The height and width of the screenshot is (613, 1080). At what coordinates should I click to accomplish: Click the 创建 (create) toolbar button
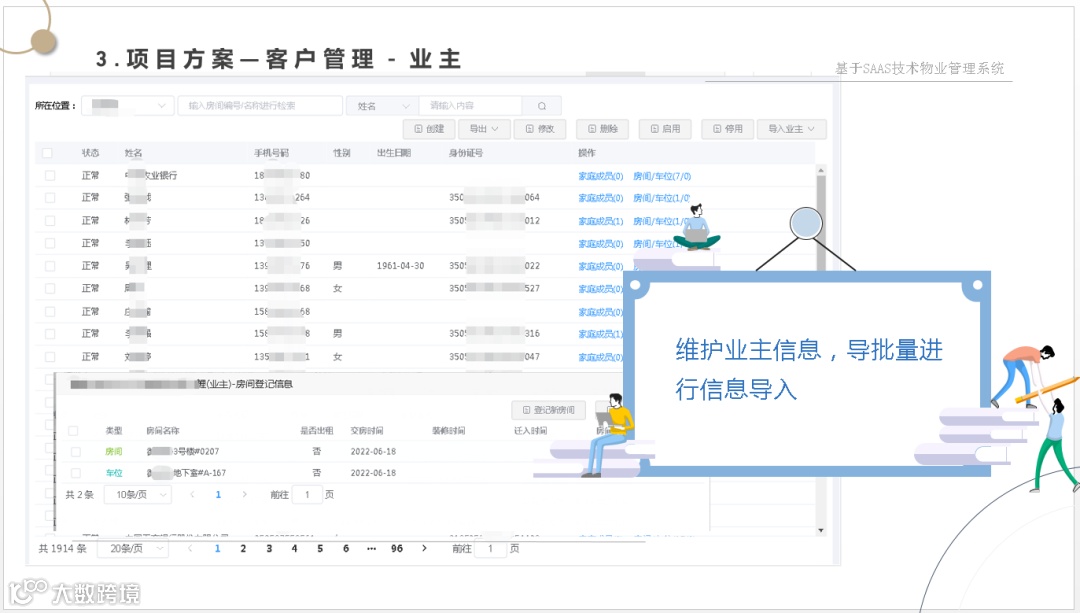click(x=429, y=129)
